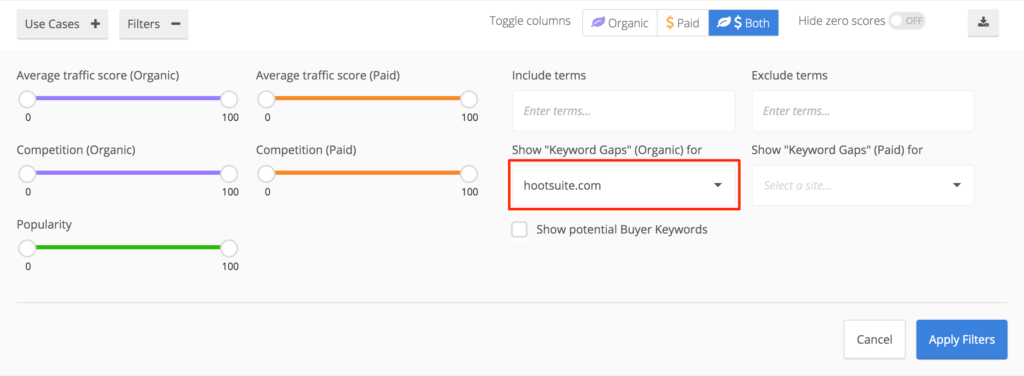Click Popularity slider minimum handle
This screenshot has height=376, width=1024.
[27, 248]
